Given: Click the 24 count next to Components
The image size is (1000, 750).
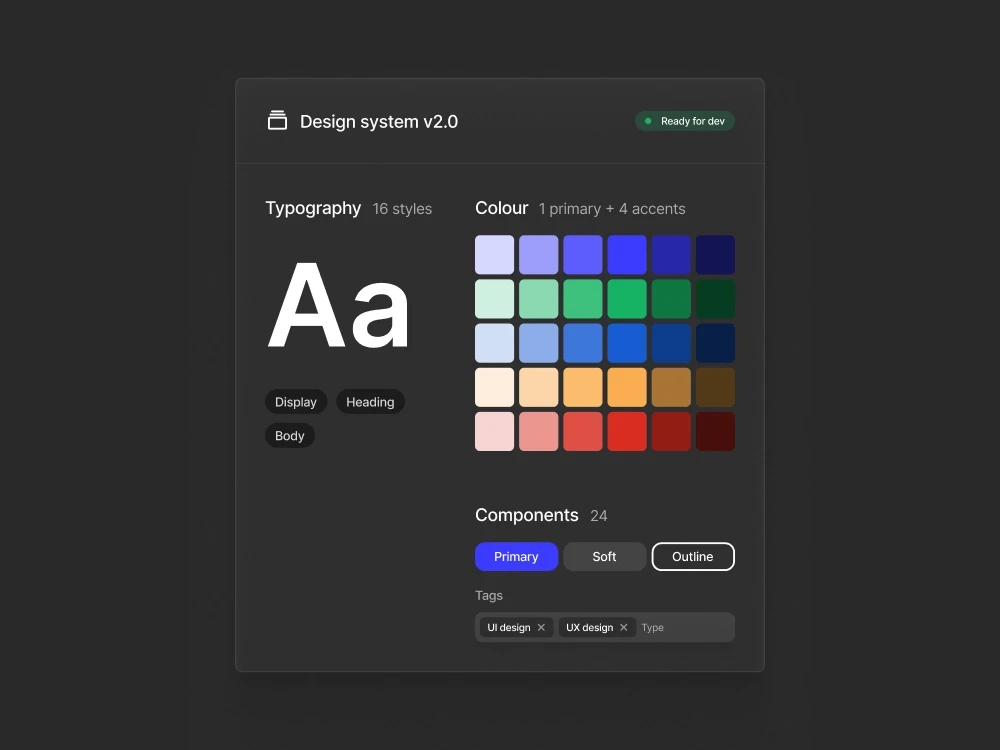Looking at the screenshot, I should [x=599, y=516].
